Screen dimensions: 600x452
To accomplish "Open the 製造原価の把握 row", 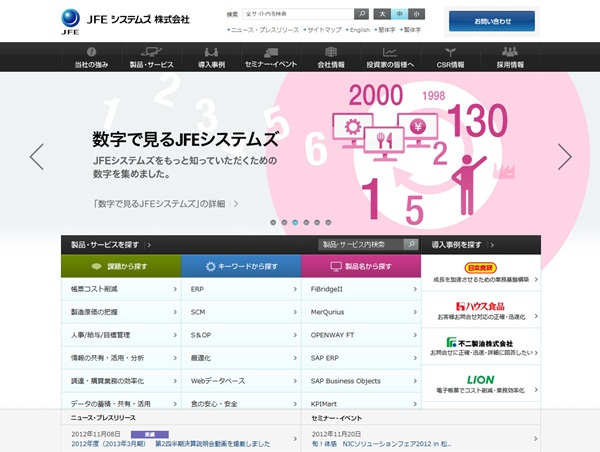I will click(121, 312).
